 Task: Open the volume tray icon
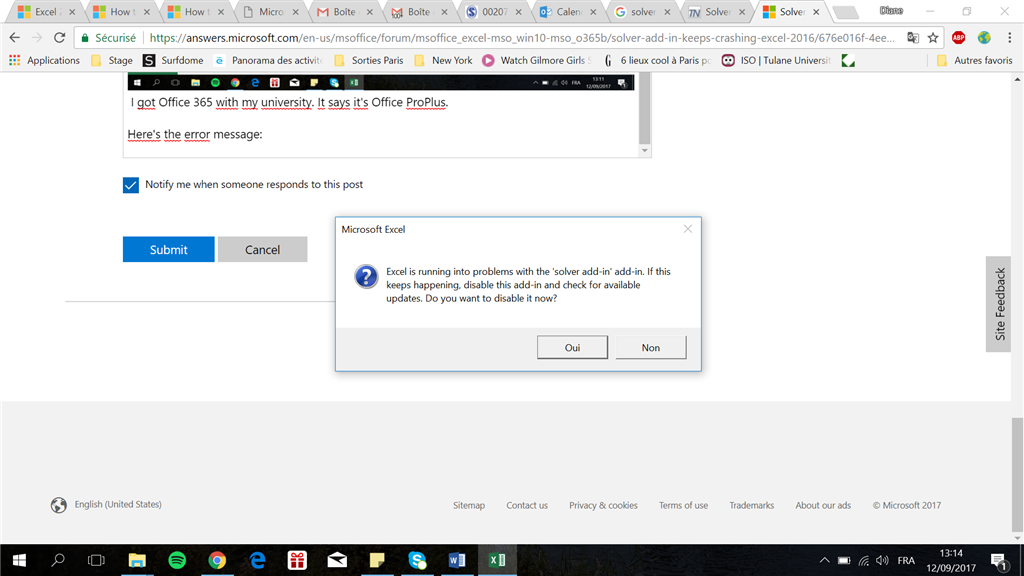(882, 560)
